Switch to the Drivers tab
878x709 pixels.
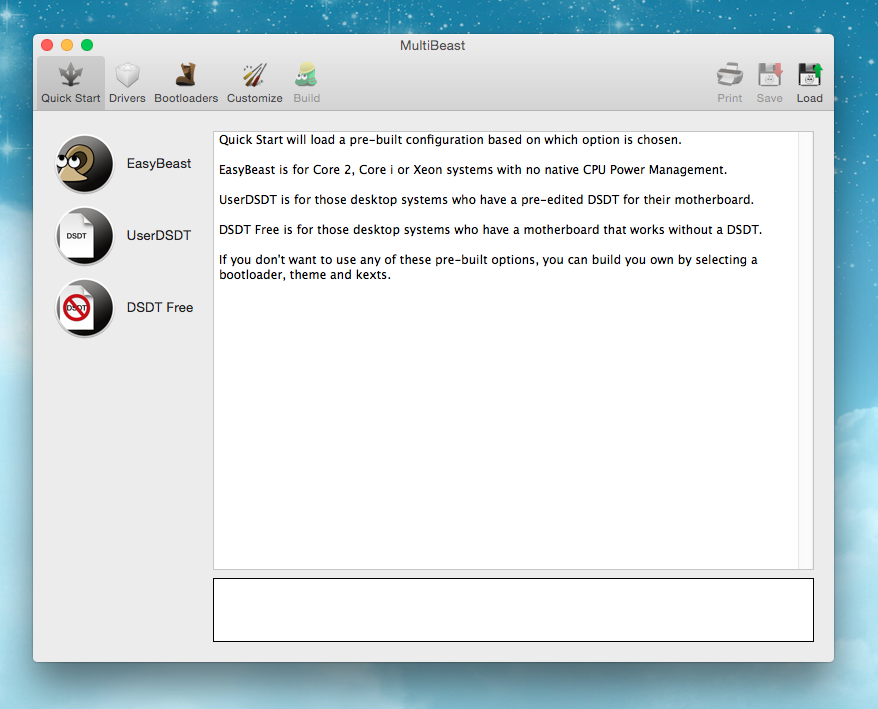pos(127,82)
